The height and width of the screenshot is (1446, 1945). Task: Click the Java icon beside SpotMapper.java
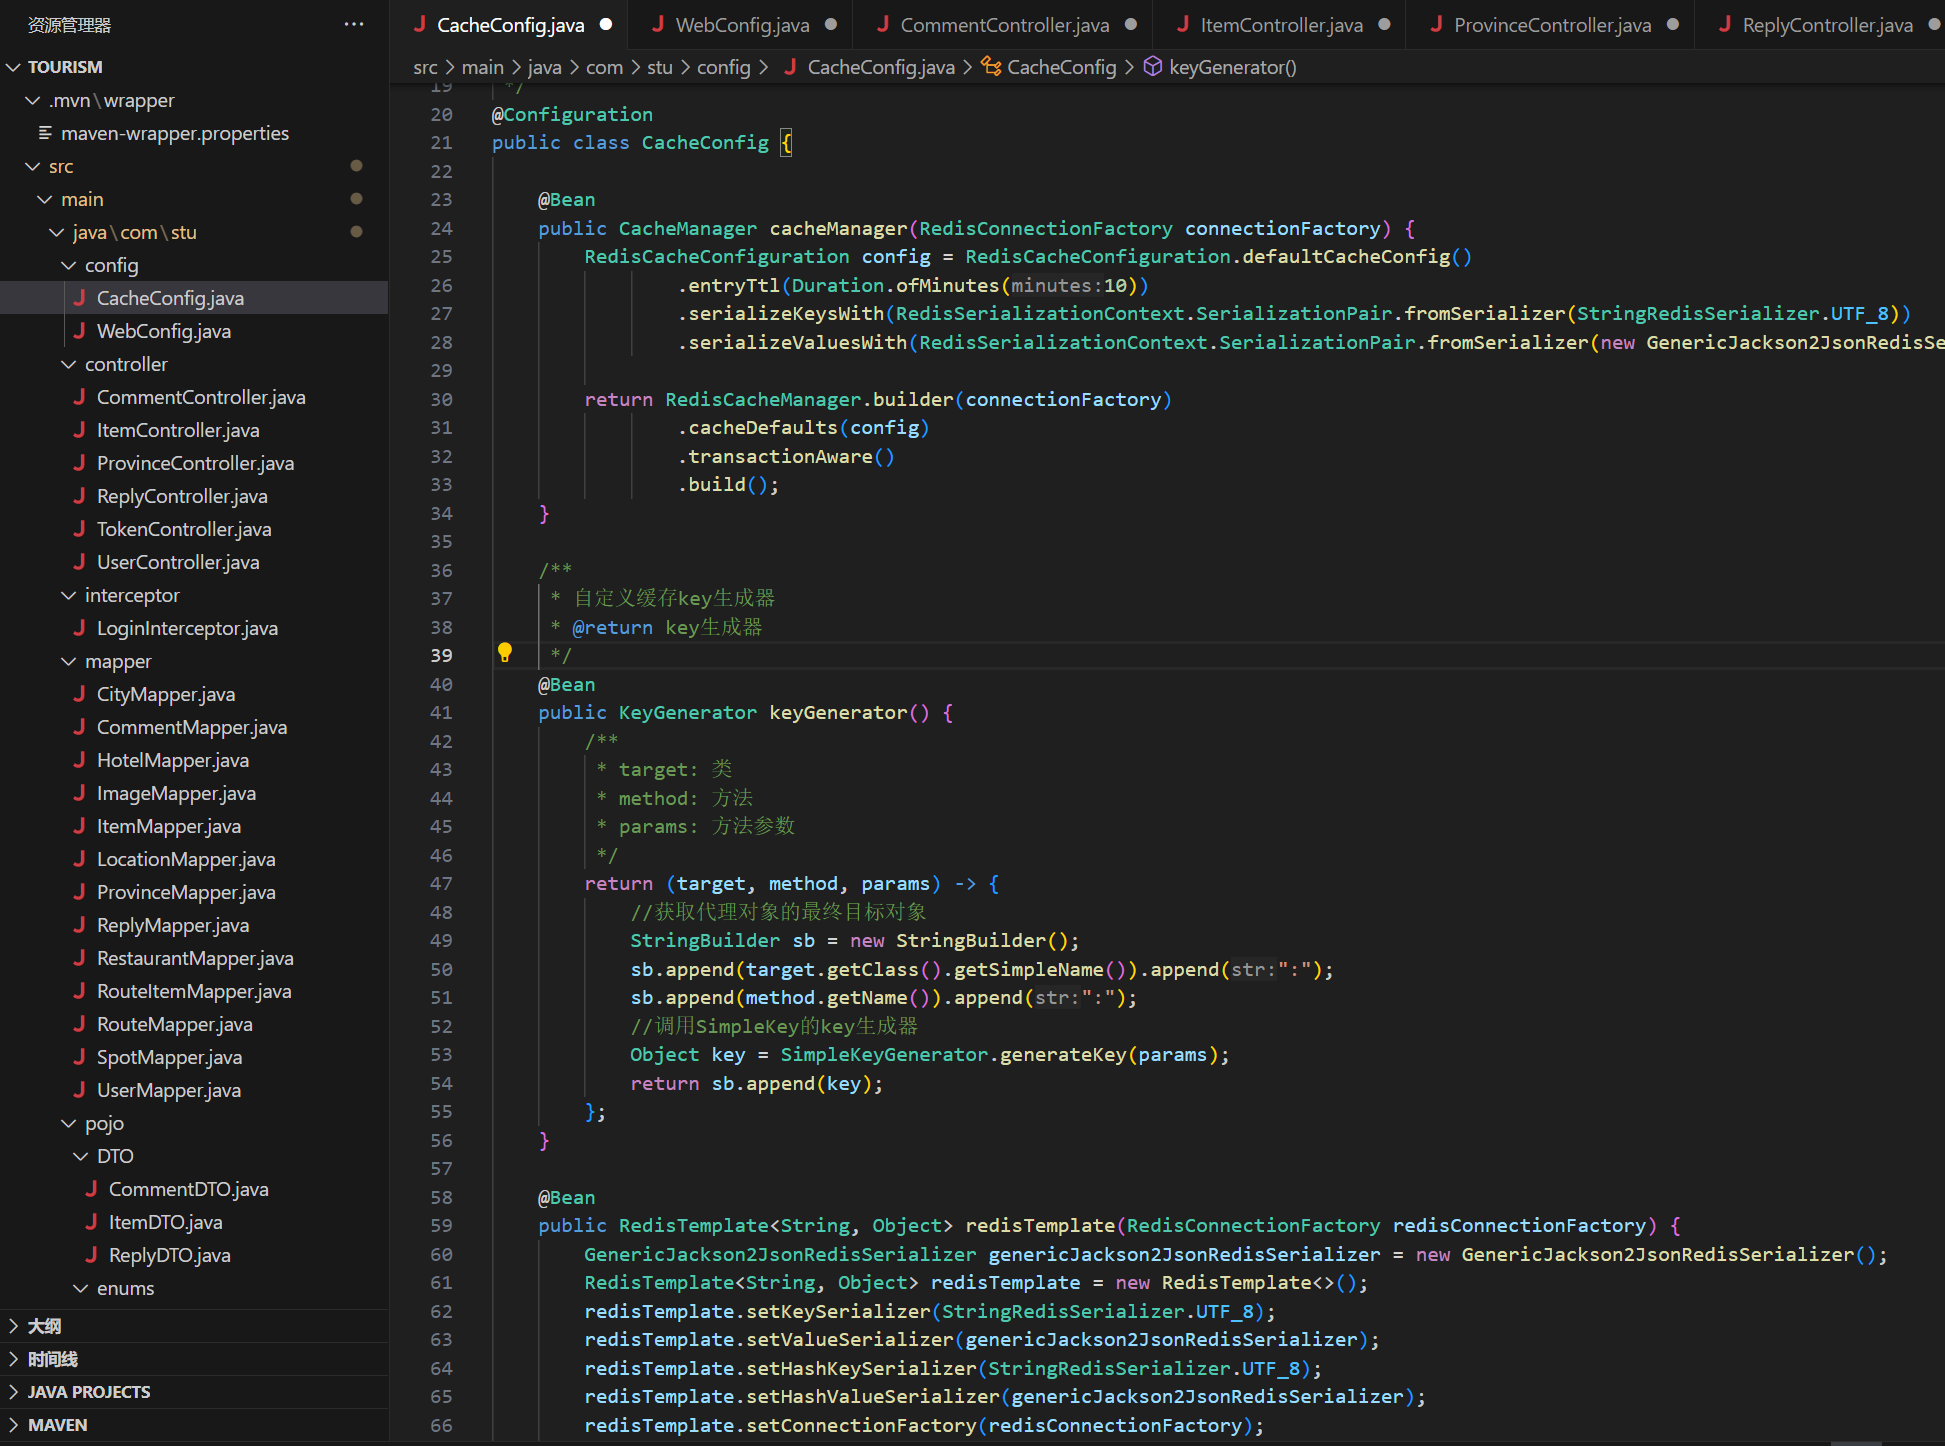pos(79,1056)
